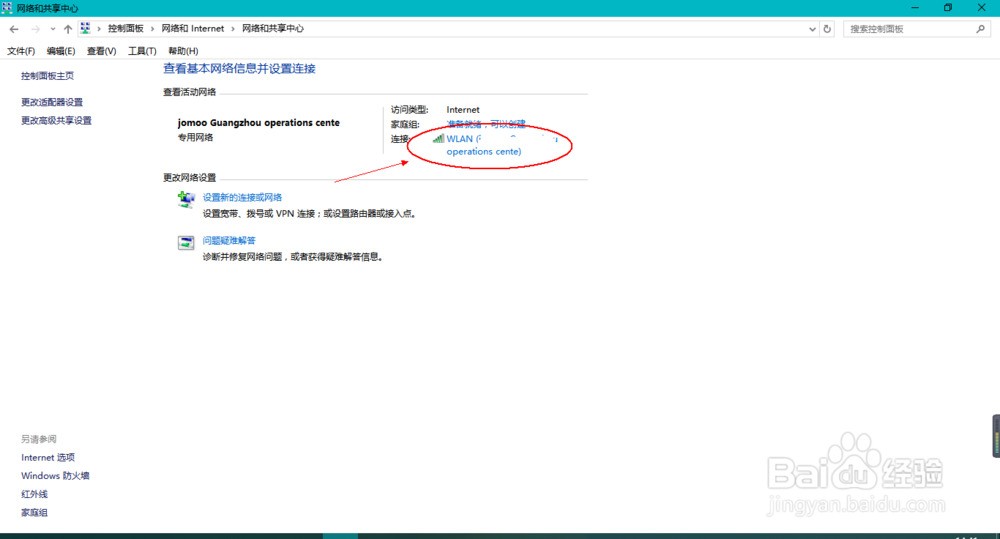Click the up-one-level arrow
This screenshot has height=539, width=1000.
point(68,29)
